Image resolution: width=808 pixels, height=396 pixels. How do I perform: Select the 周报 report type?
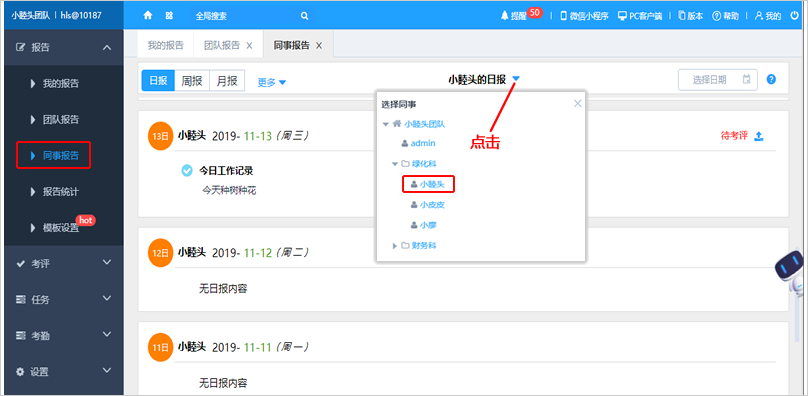click(192, 81)
